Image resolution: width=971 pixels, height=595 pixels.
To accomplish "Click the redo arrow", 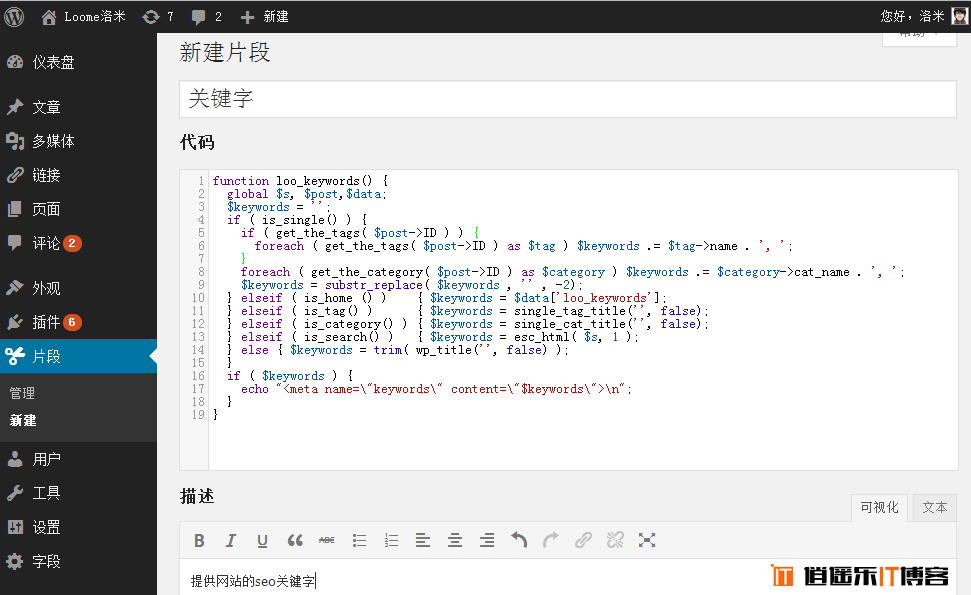I will coord(551,541).
